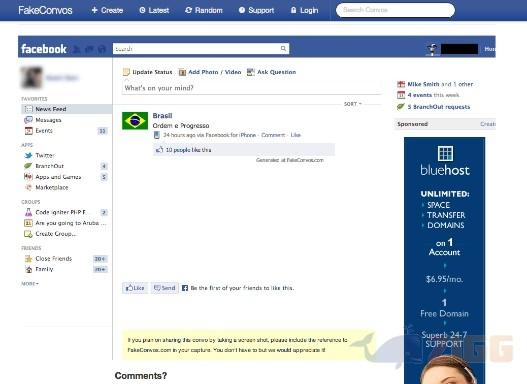
Task: Click the Close Friends star icon
Action: tap(28, 259)
